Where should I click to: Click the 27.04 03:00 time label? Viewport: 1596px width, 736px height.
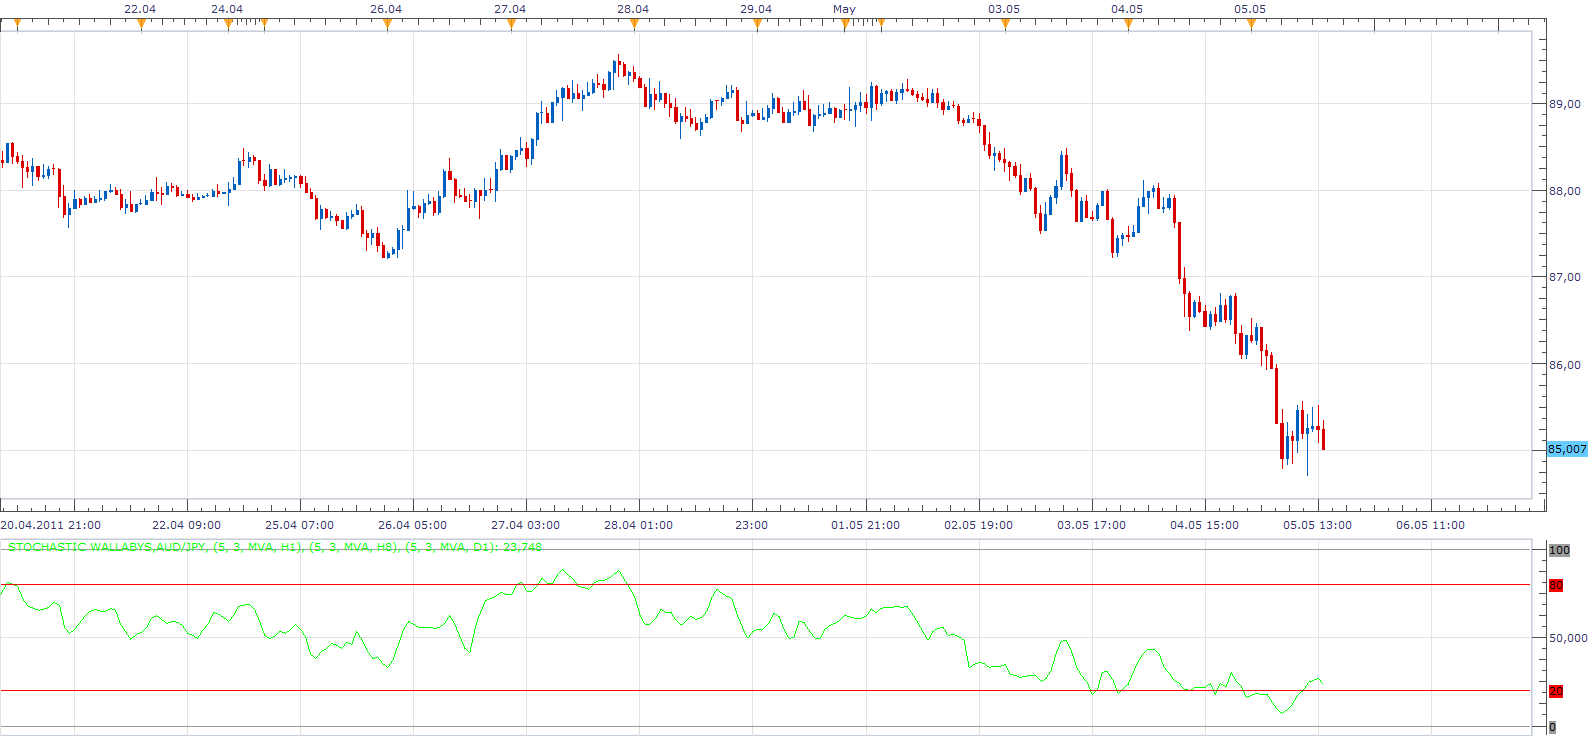pyautogui.click(x=525, y=525)
